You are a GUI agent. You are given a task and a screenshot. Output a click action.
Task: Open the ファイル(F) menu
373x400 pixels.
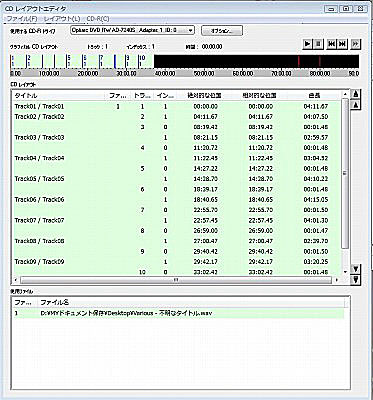tap(22, 19)
